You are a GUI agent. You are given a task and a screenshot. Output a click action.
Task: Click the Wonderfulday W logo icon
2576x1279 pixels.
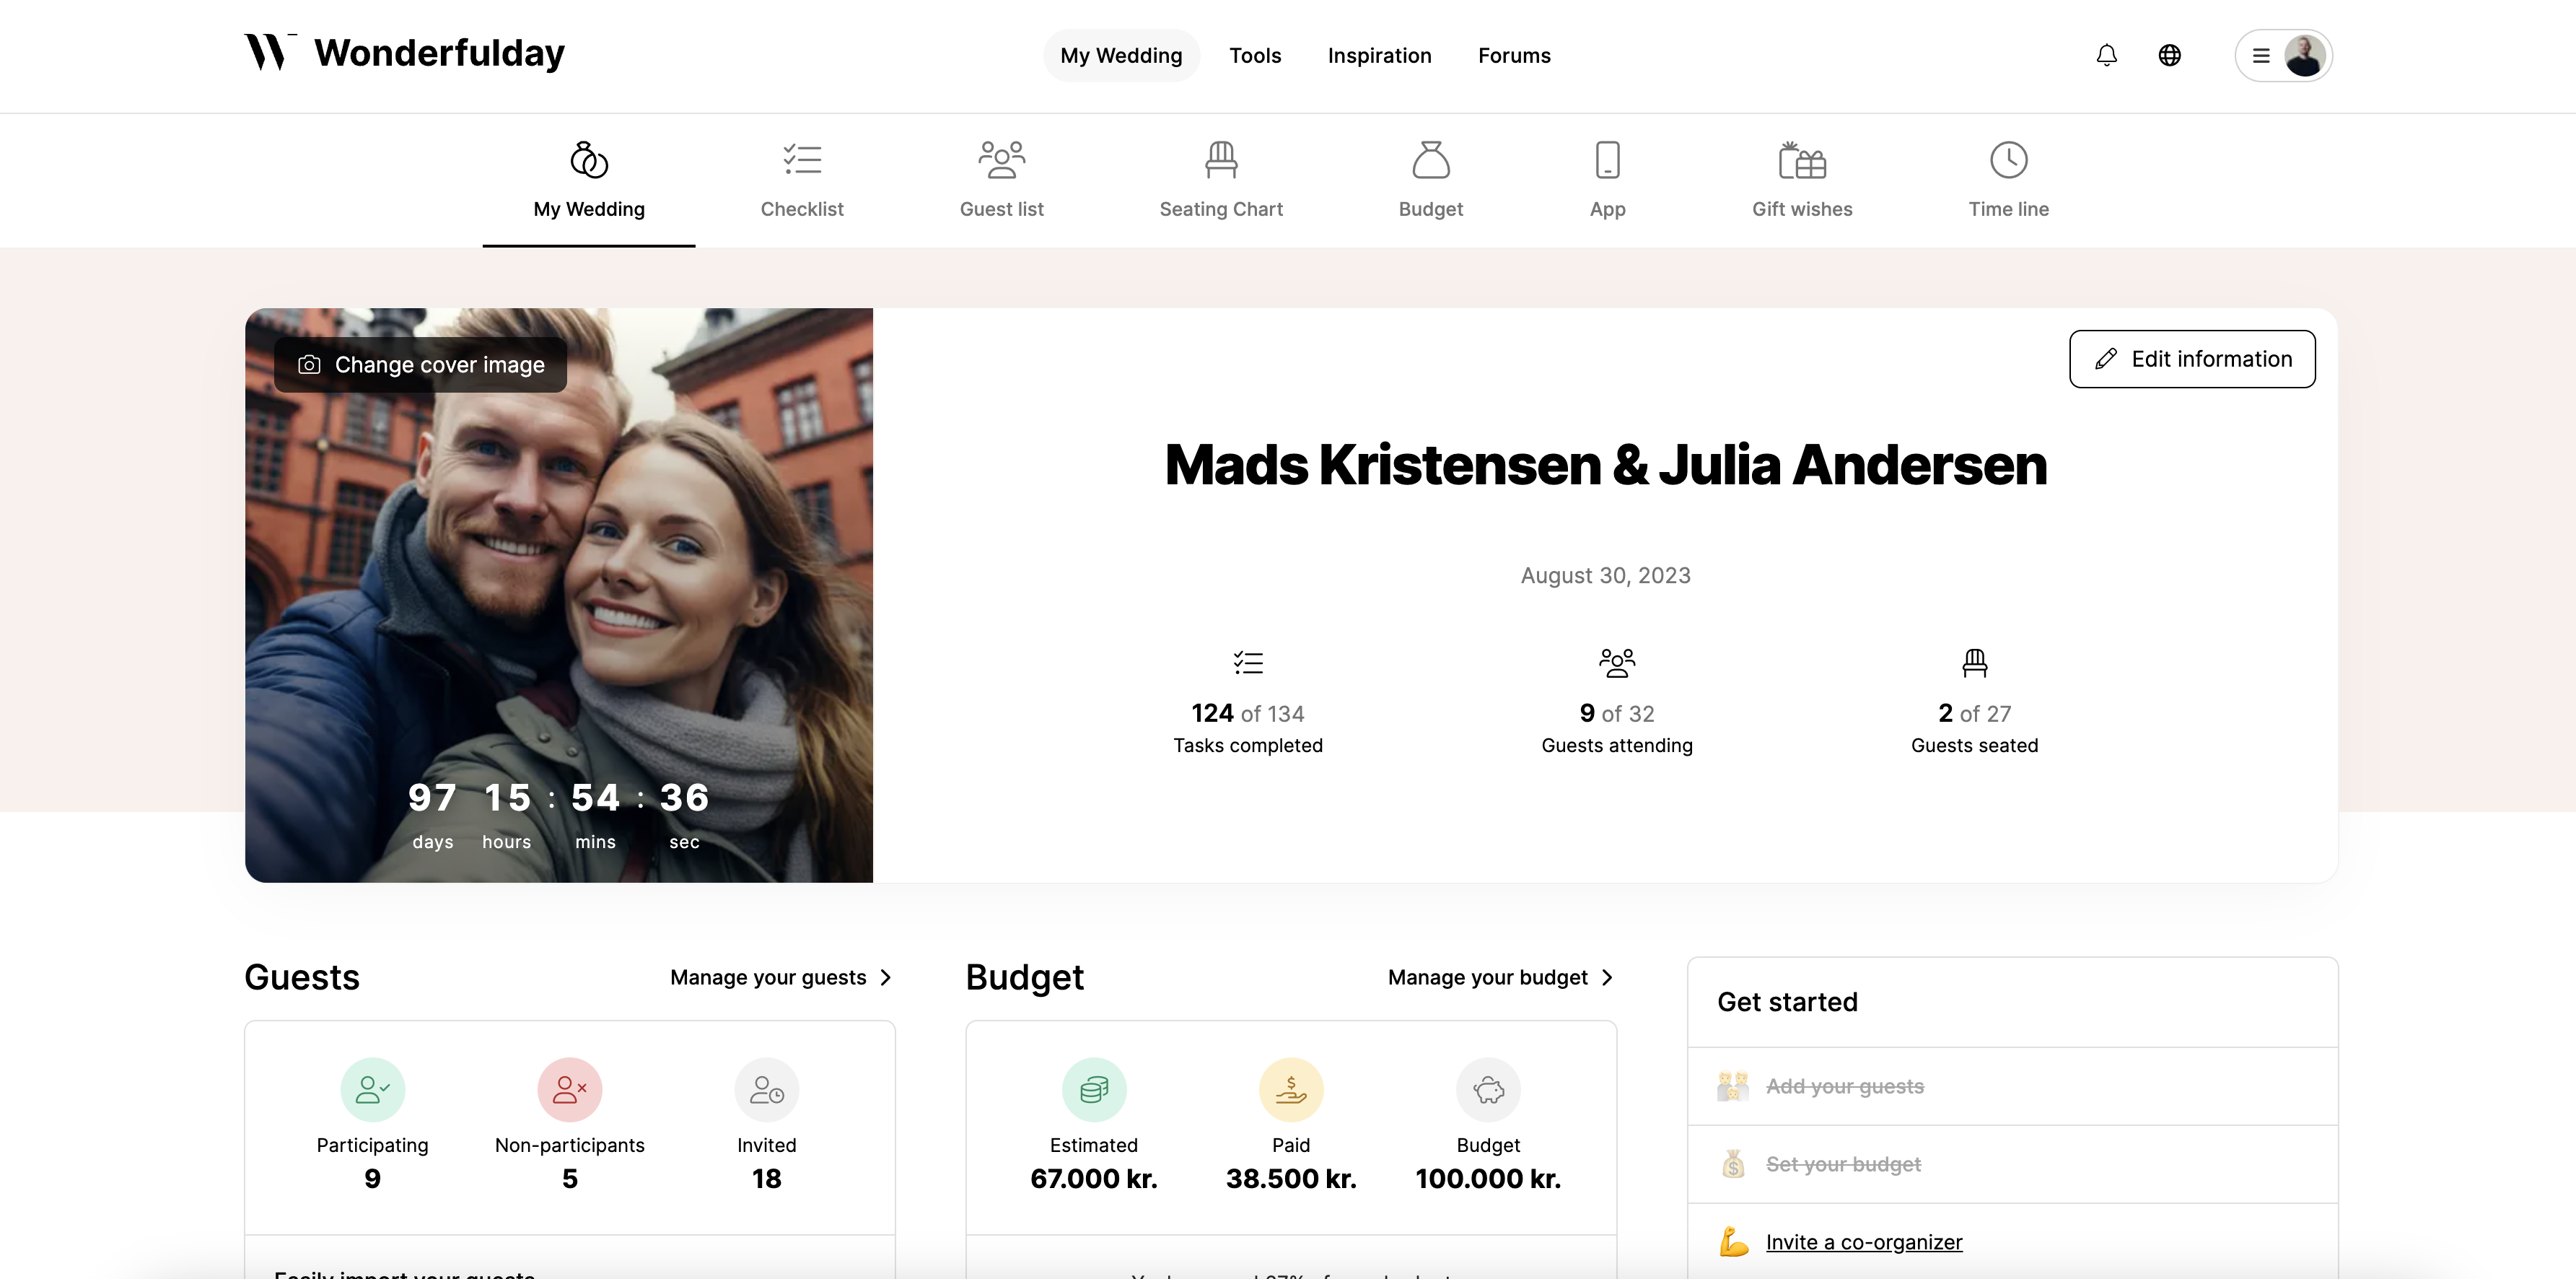[271, 52]
